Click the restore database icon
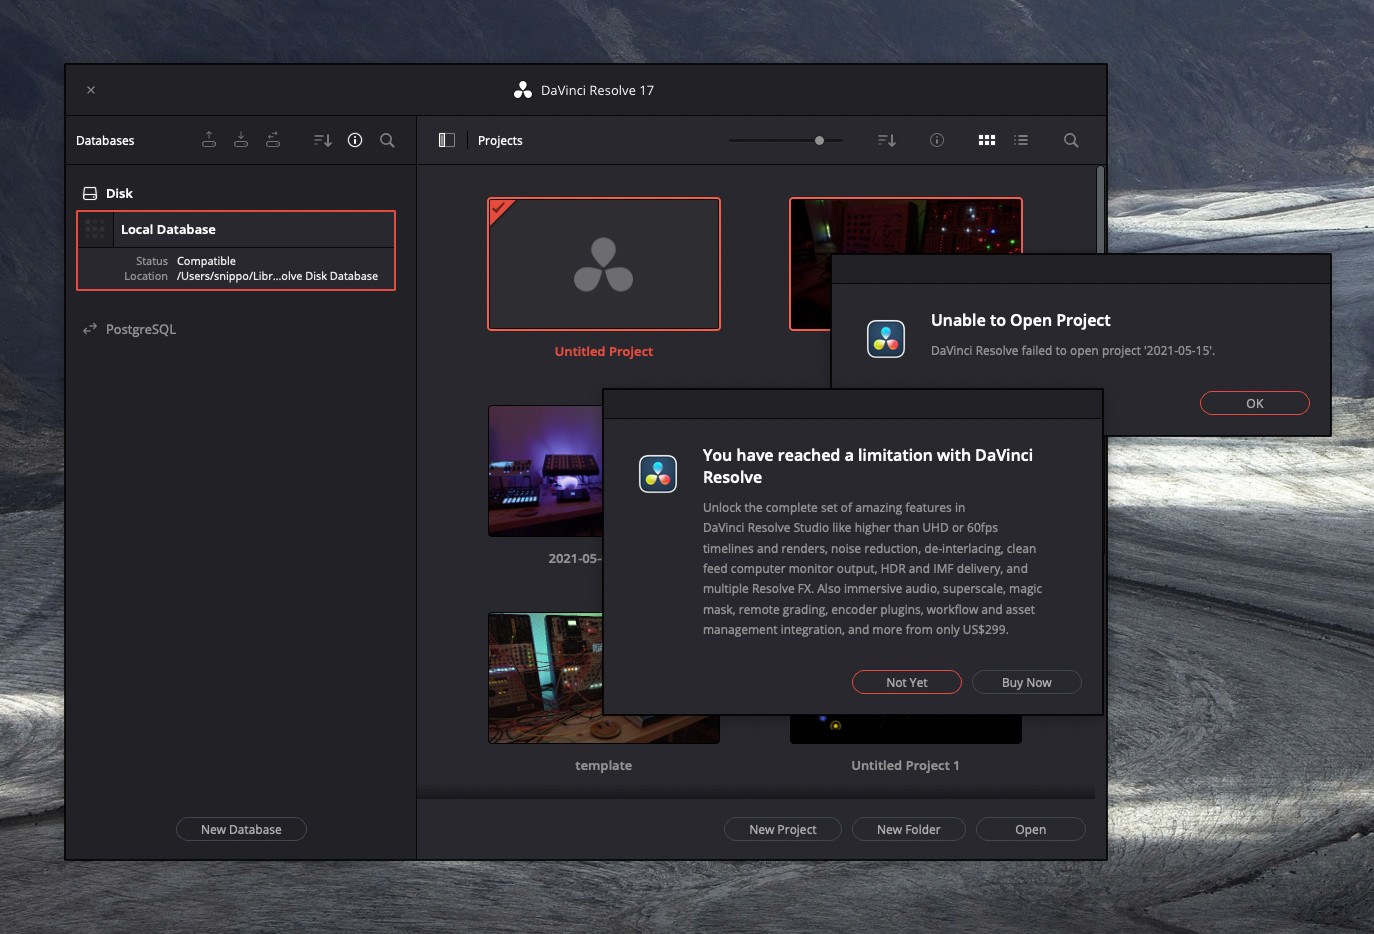 coord(241,140)
